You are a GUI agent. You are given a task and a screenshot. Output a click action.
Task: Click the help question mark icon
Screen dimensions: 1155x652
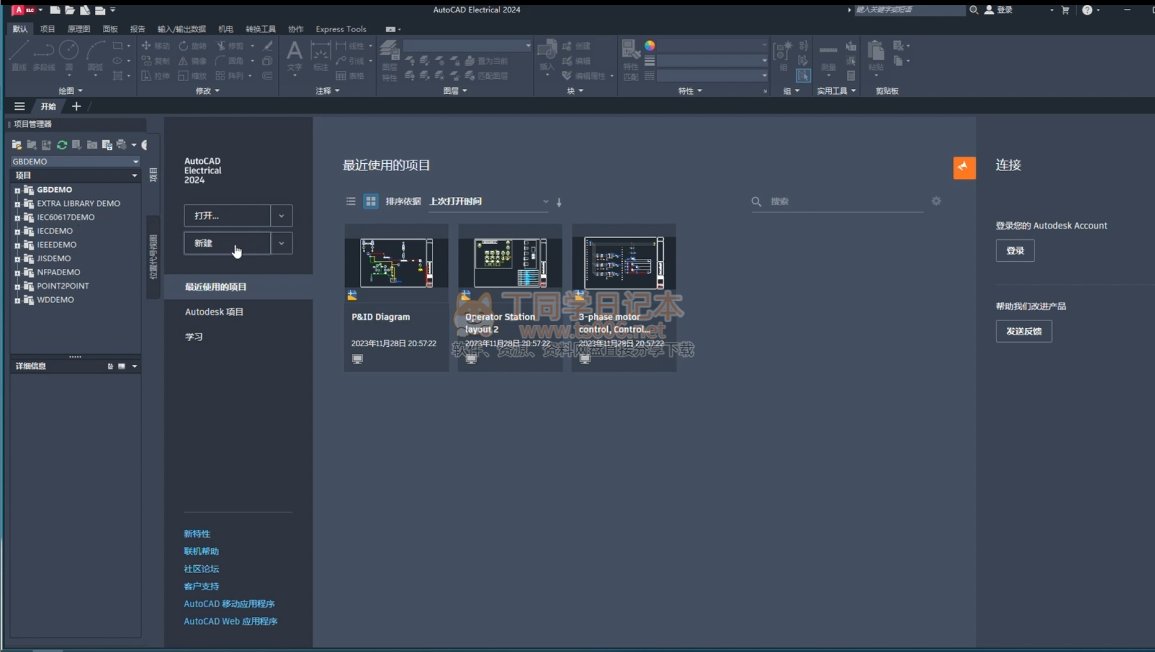click(x=1087, y=10)
